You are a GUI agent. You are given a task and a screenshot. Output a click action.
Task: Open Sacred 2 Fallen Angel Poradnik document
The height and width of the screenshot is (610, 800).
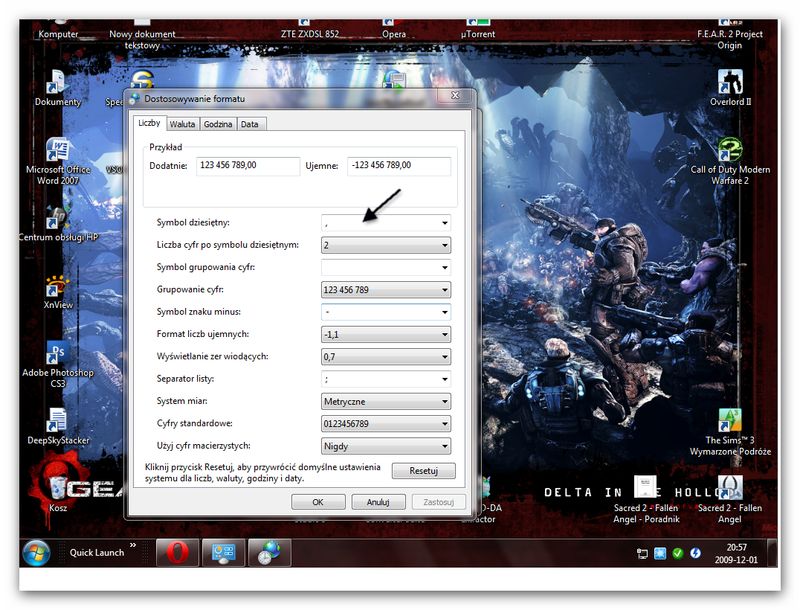[x=646, y=500]
